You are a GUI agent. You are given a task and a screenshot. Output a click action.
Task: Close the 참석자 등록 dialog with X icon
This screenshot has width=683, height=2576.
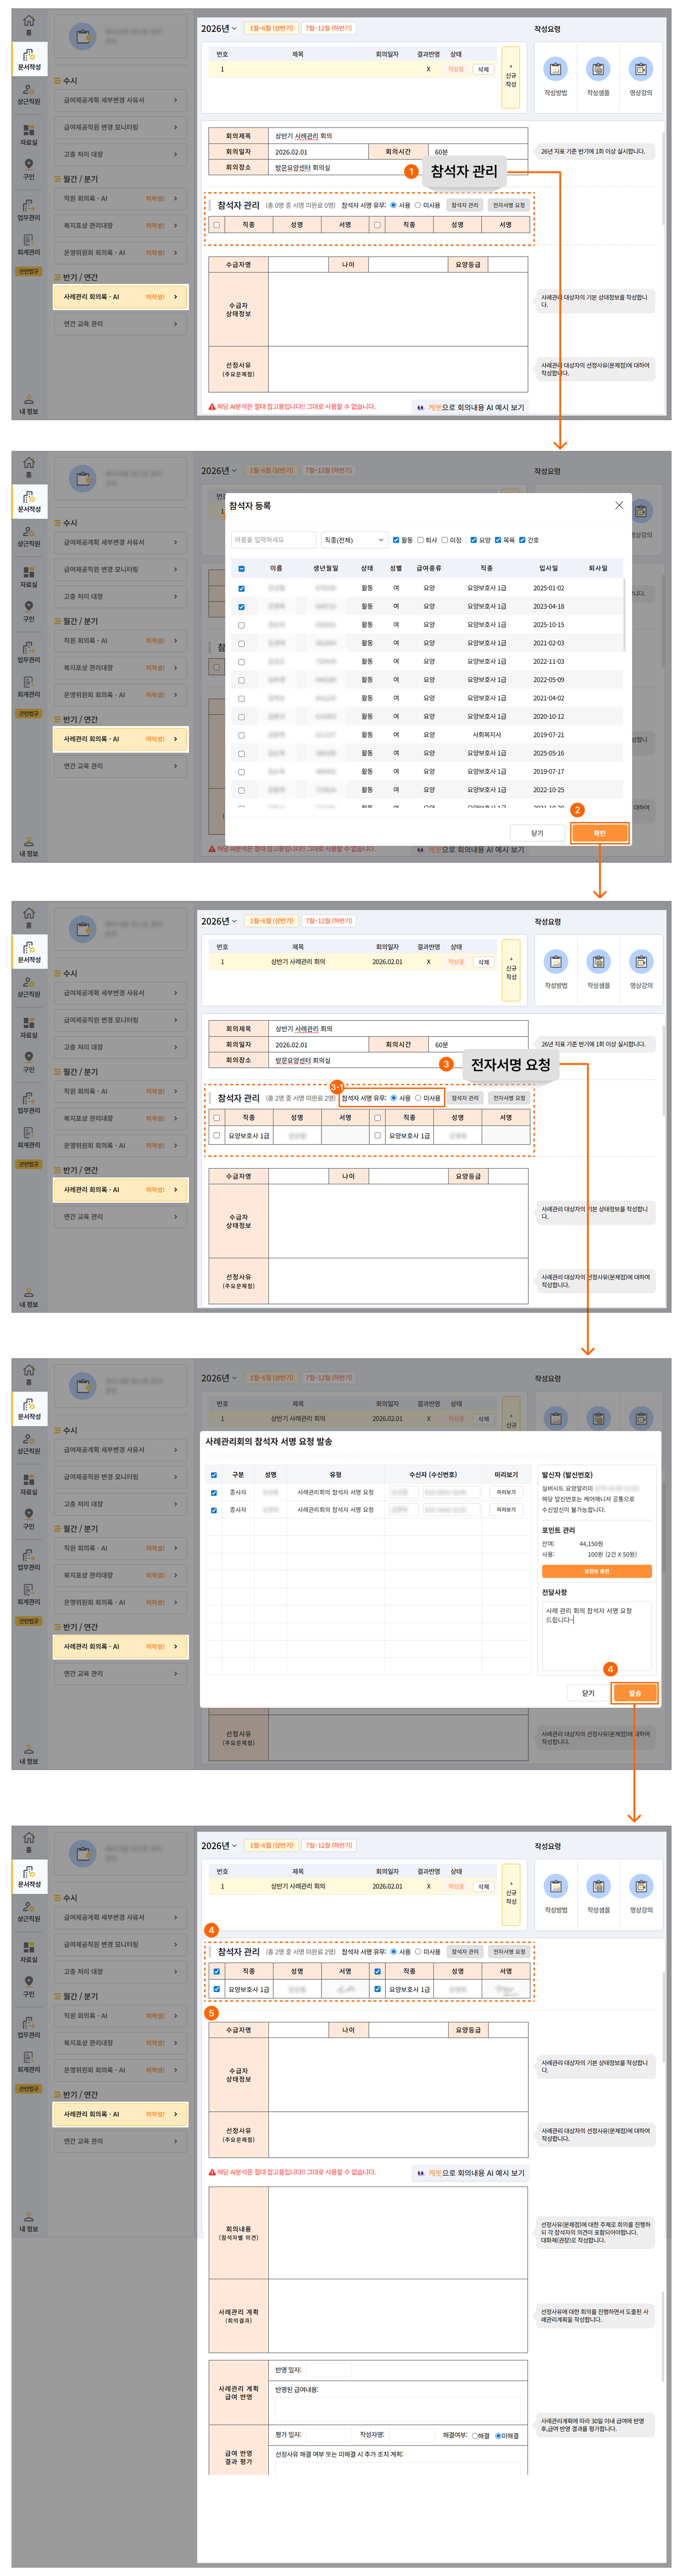tap(618, 505)
